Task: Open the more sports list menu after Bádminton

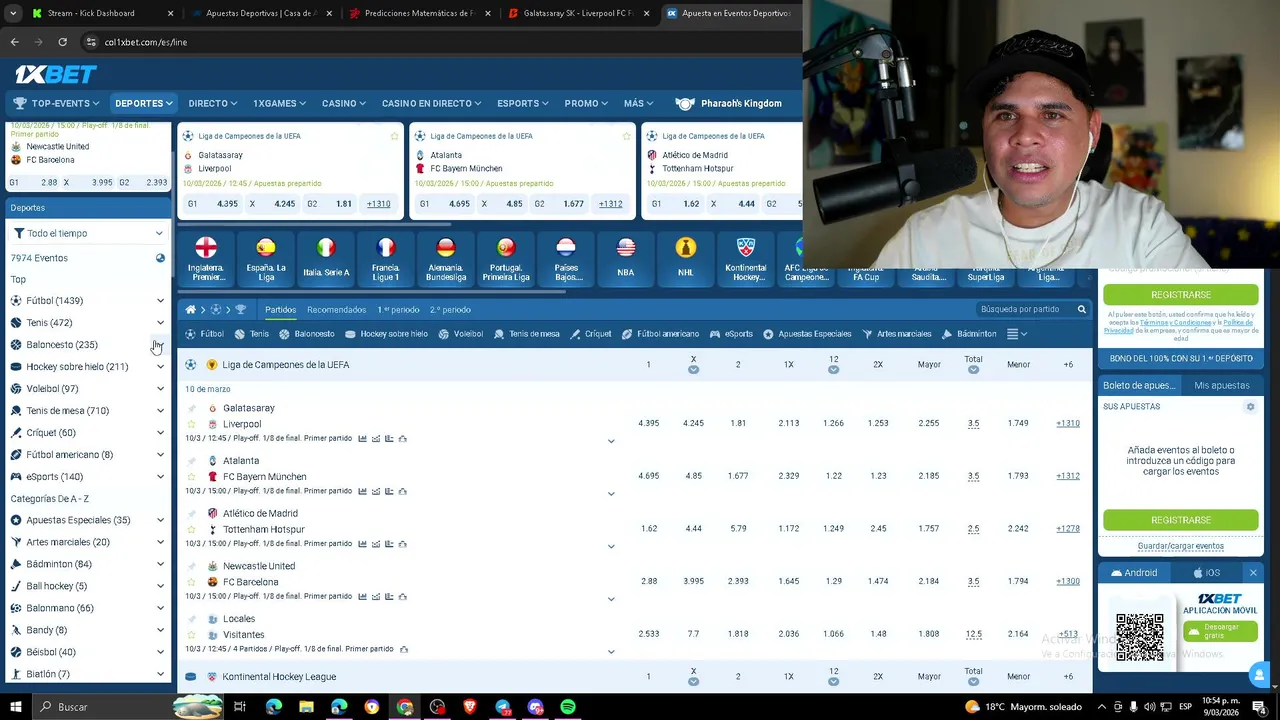Action: pyautogui.click(x=1016, y=334)
